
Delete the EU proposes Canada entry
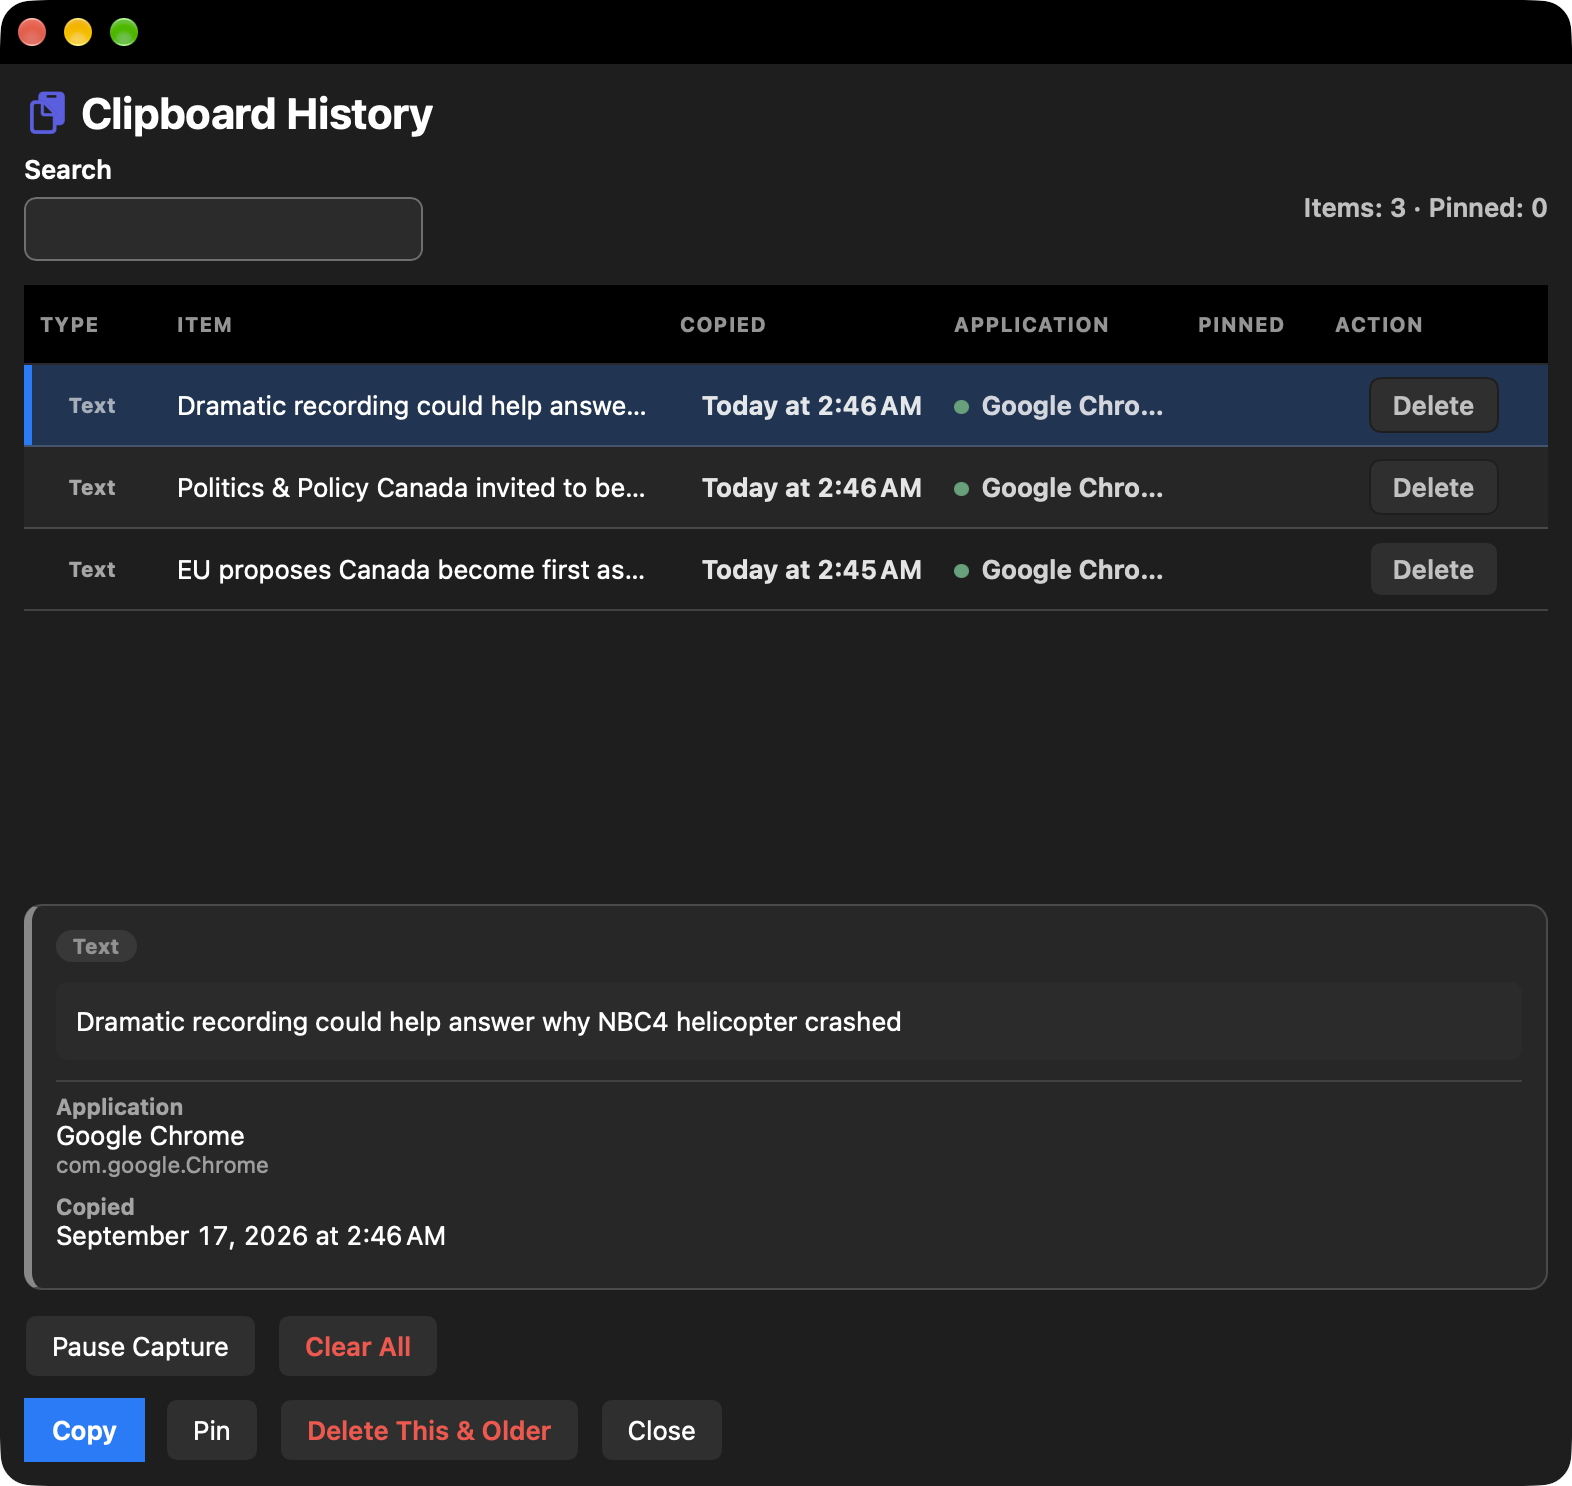coord(1433,569)
